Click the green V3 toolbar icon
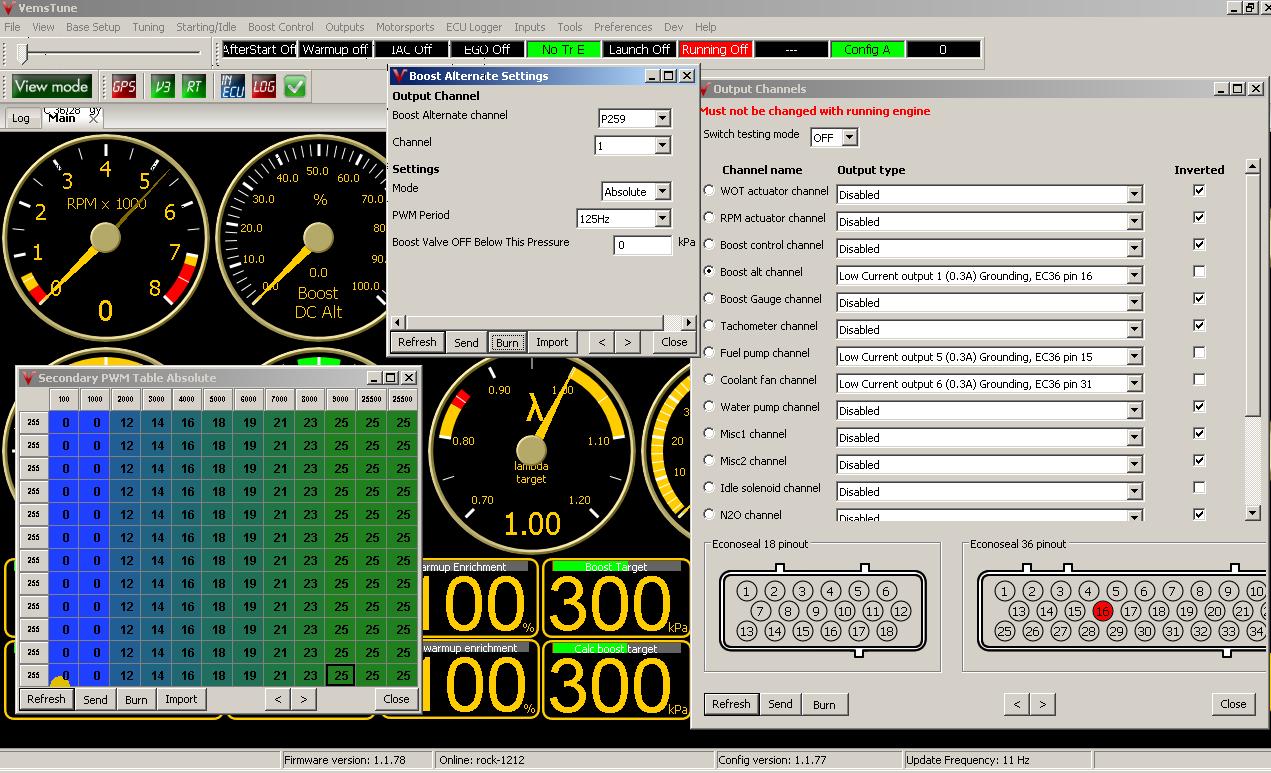The image size is (1271, 773). coord(162,87)
